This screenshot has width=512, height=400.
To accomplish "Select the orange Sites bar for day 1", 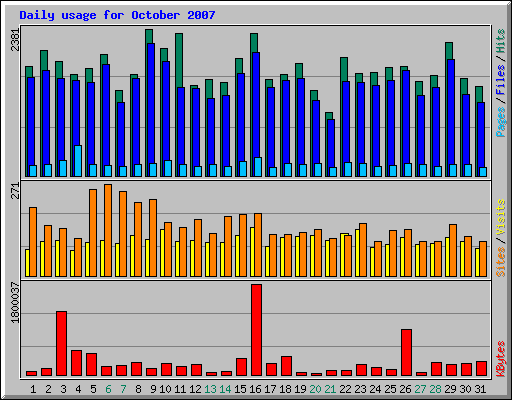I will click(33, 242).
